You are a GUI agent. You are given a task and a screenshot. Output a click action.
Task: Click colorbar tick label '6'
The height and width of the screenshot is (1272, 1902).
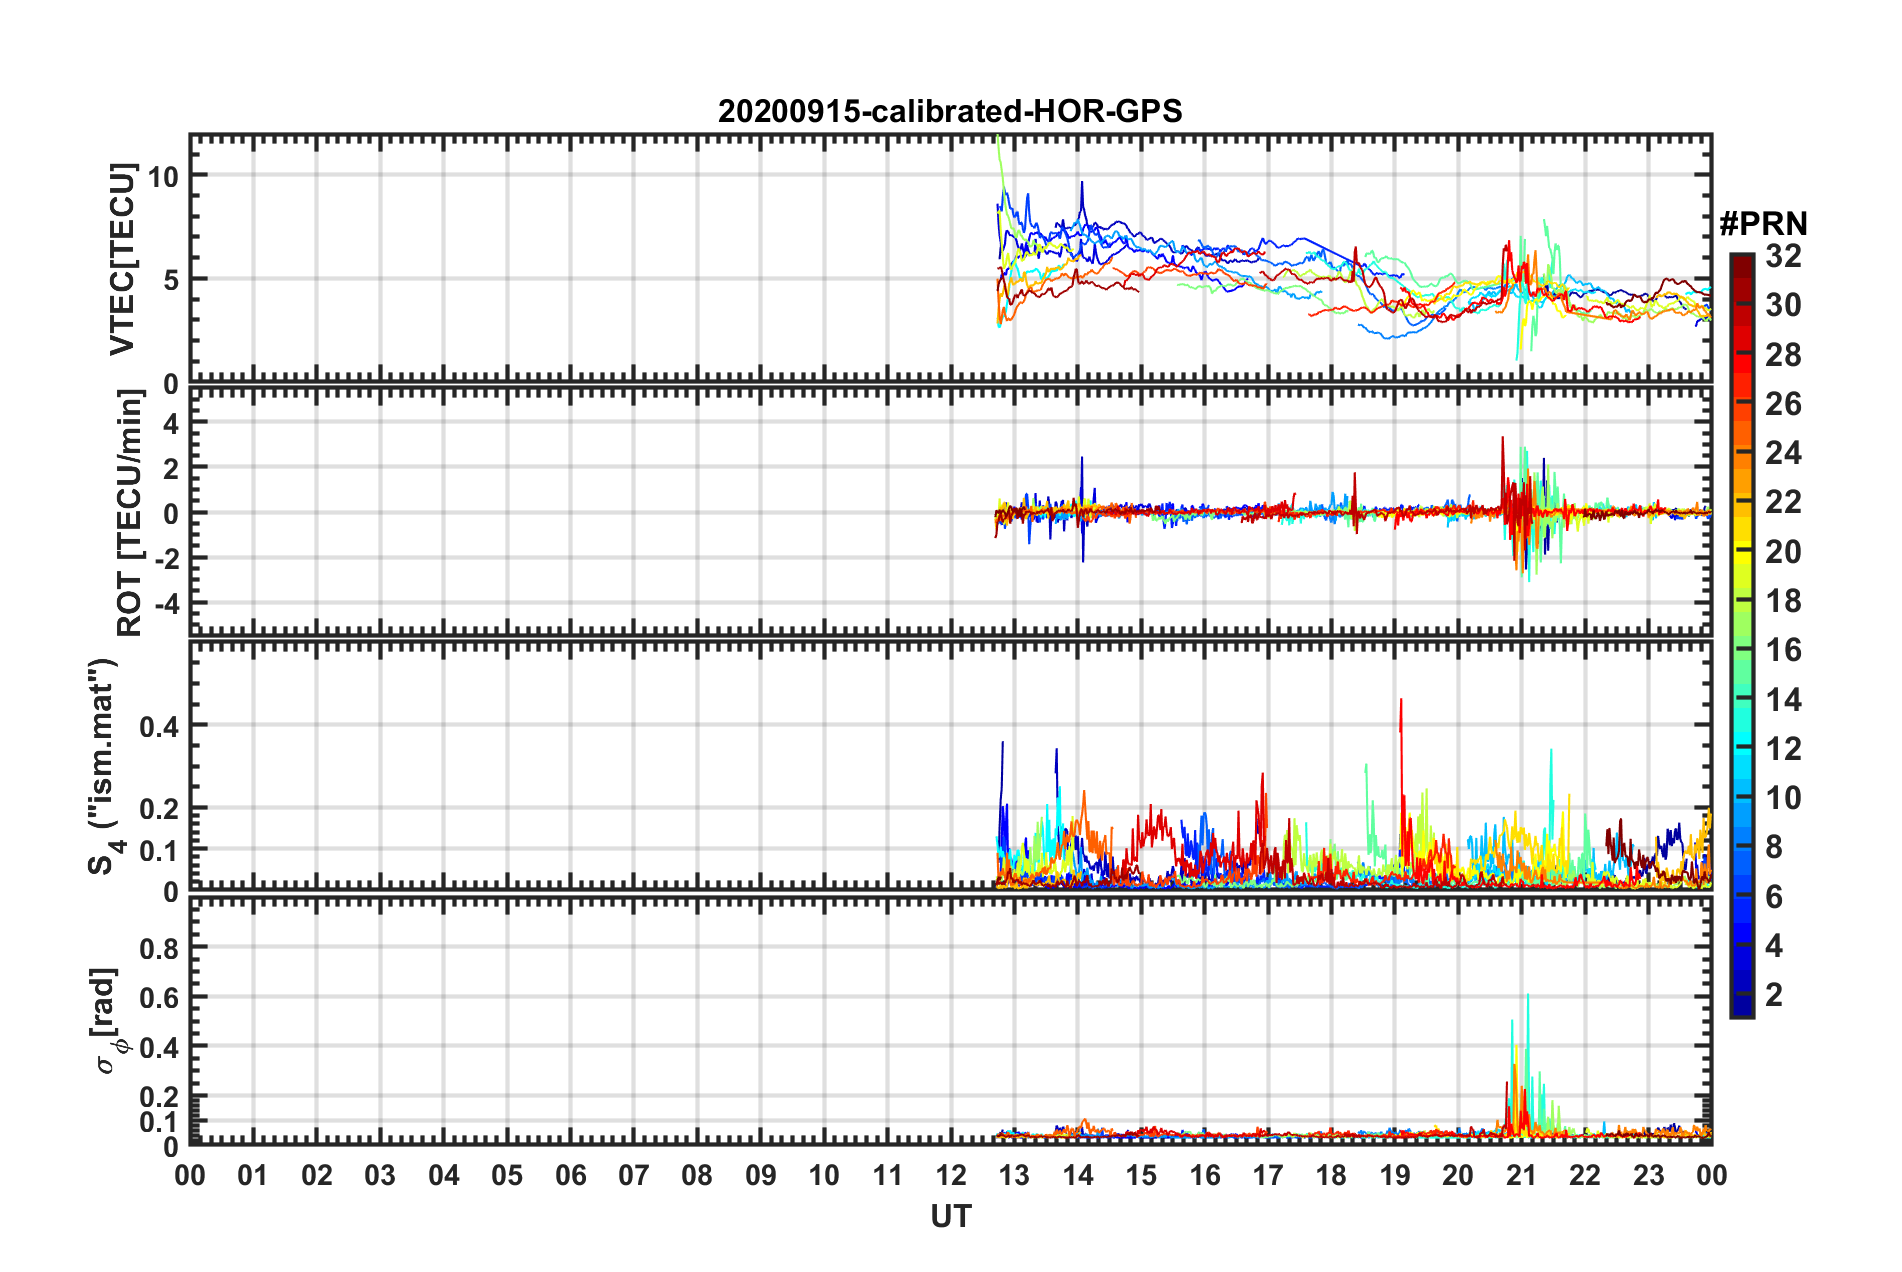click(x=1774, y=896)
